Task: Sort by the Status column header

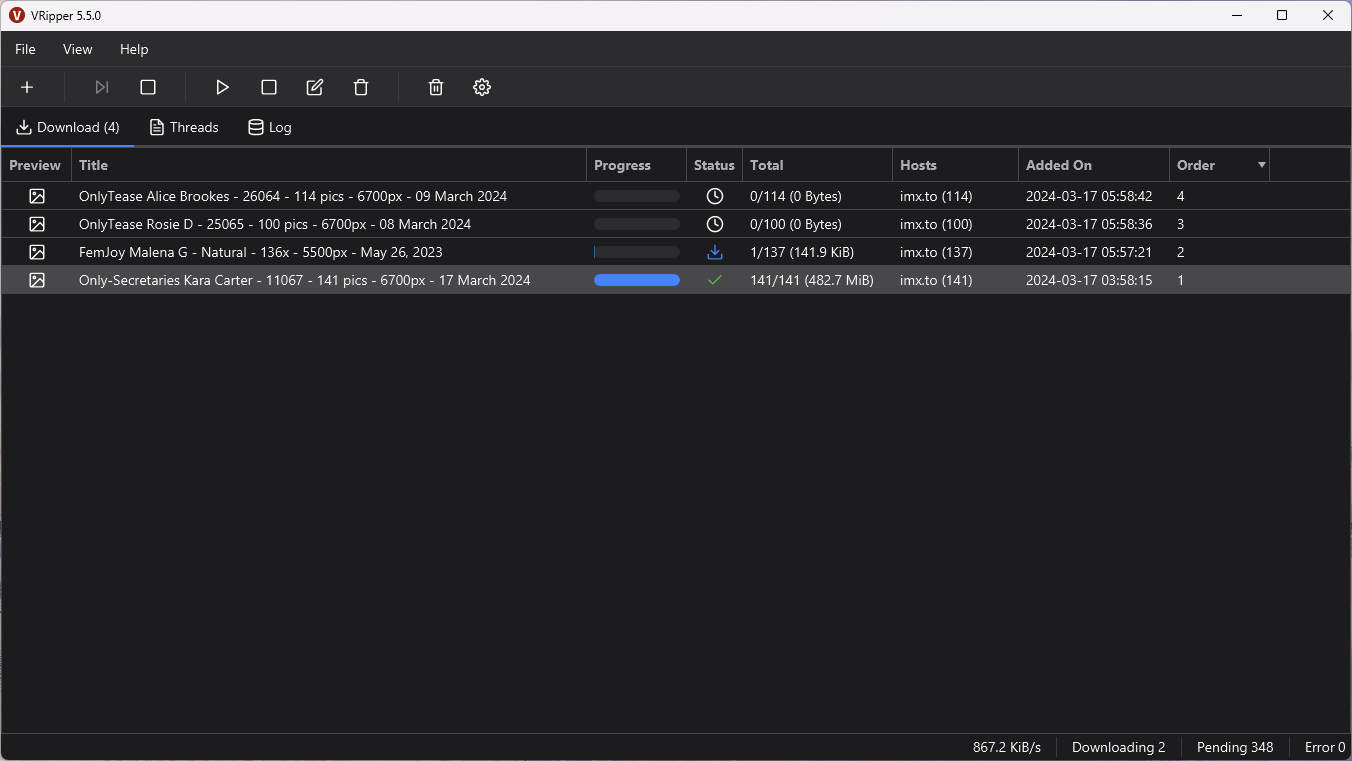Action: [x=714, y=165]
